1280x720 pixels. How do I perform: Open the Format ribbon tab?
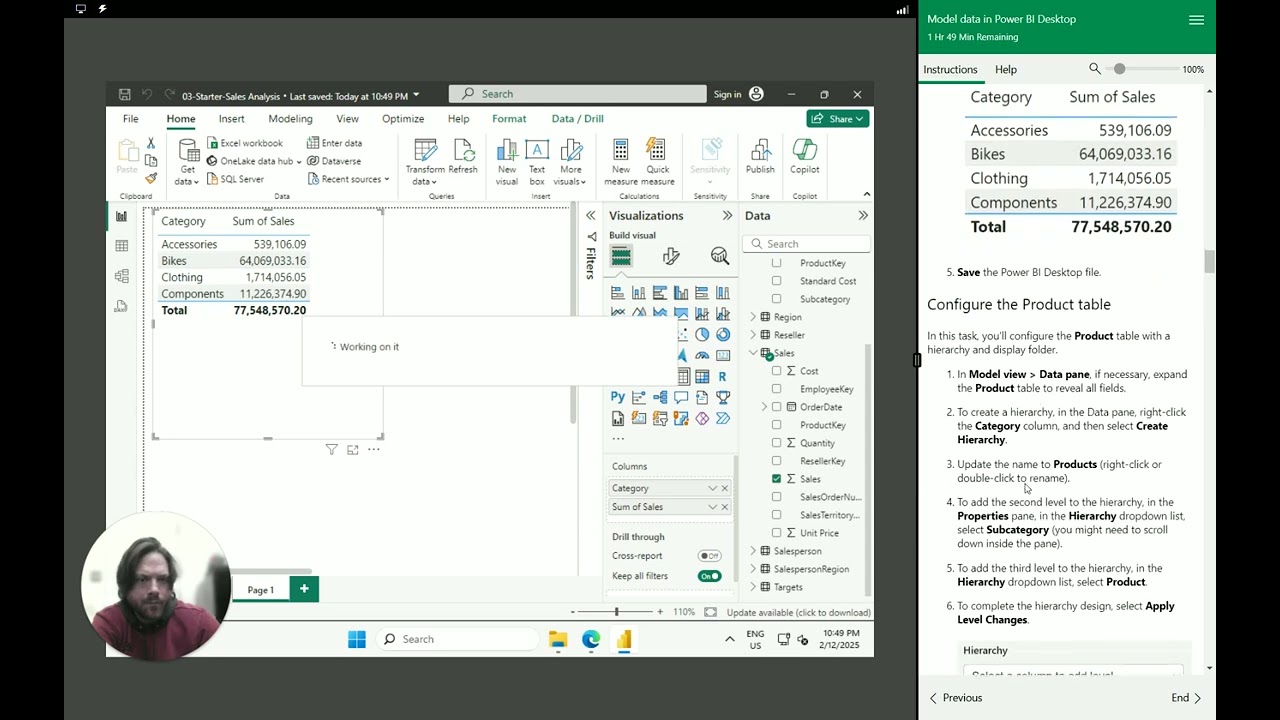[x=509, y=118]
